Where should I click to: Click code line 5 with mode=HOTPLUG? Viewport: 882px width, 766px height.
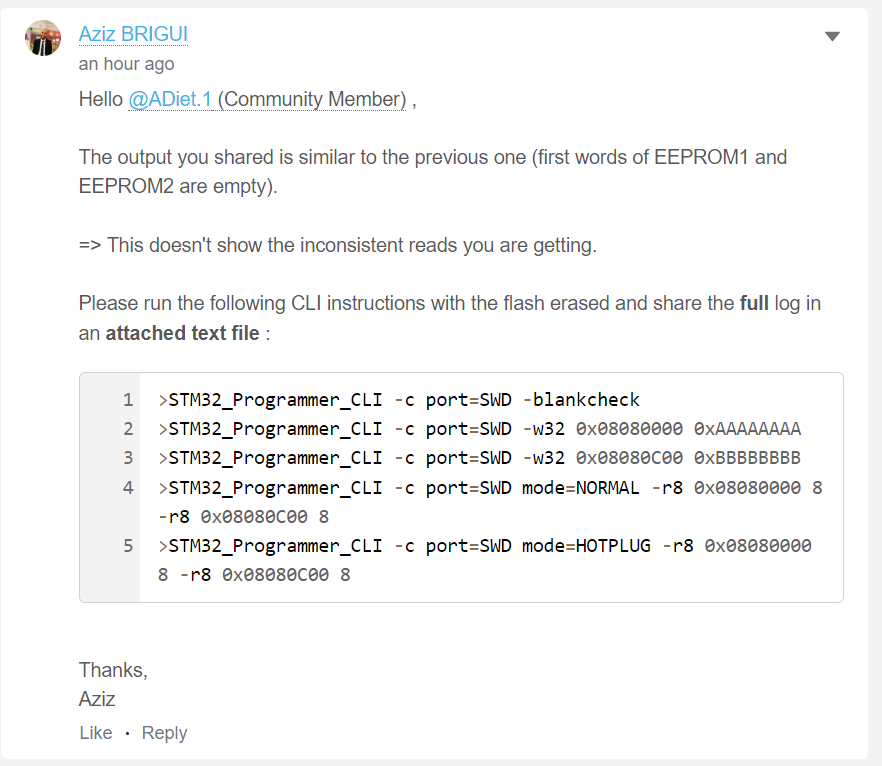(484, 560)
